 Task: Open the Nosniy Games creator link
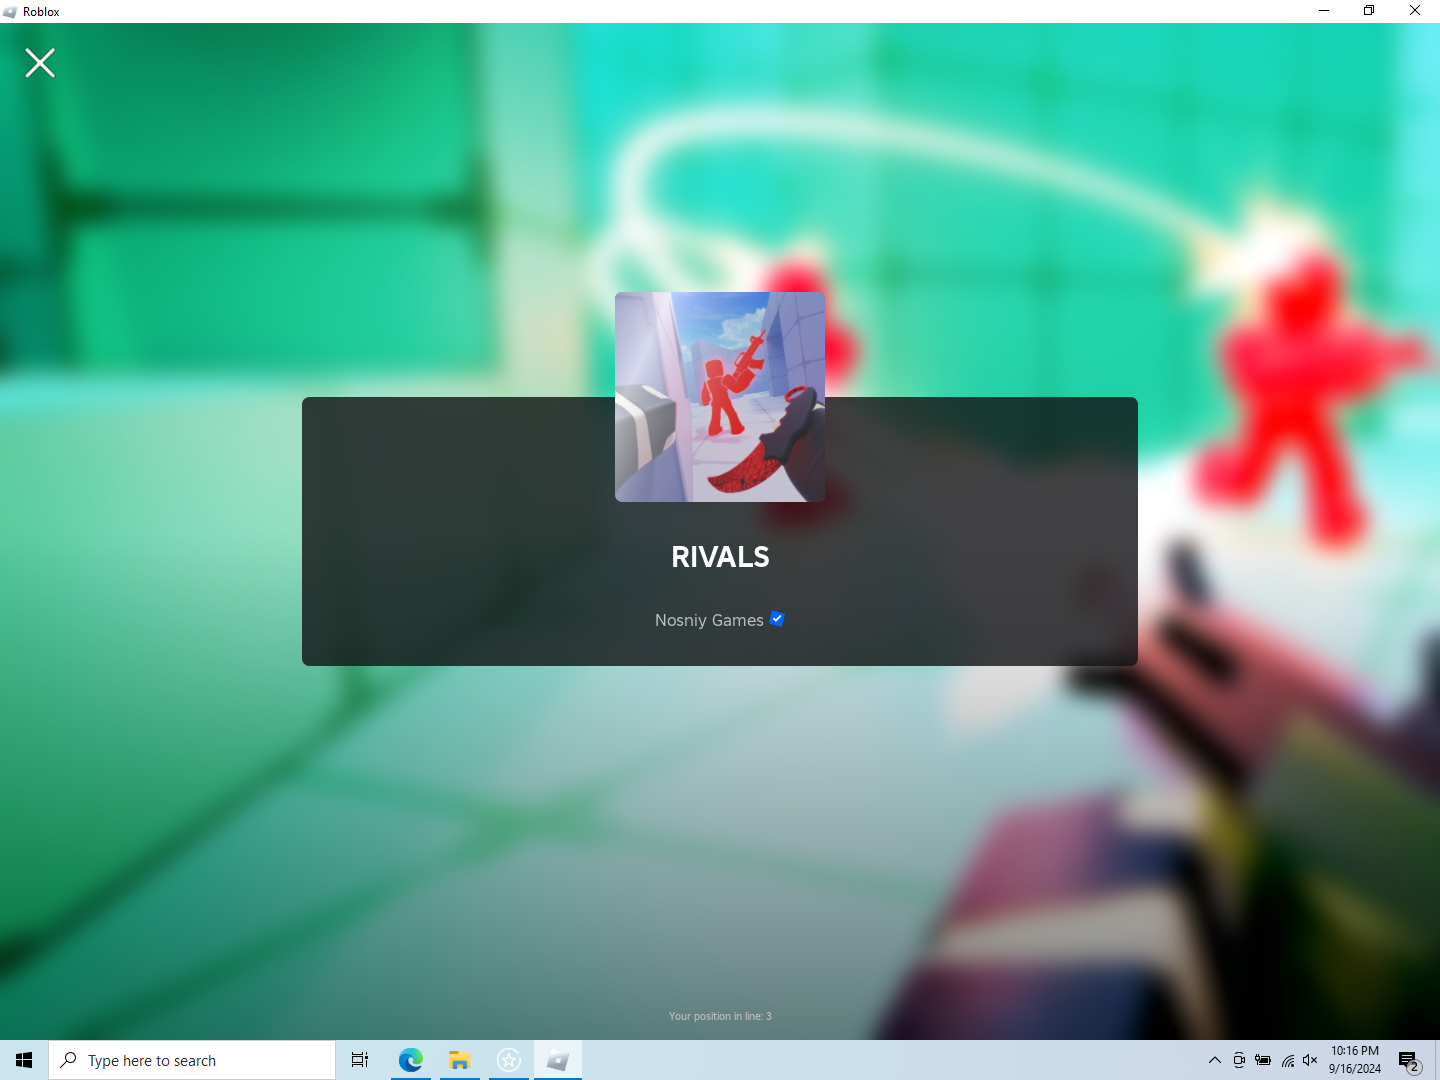pos(709,620)
